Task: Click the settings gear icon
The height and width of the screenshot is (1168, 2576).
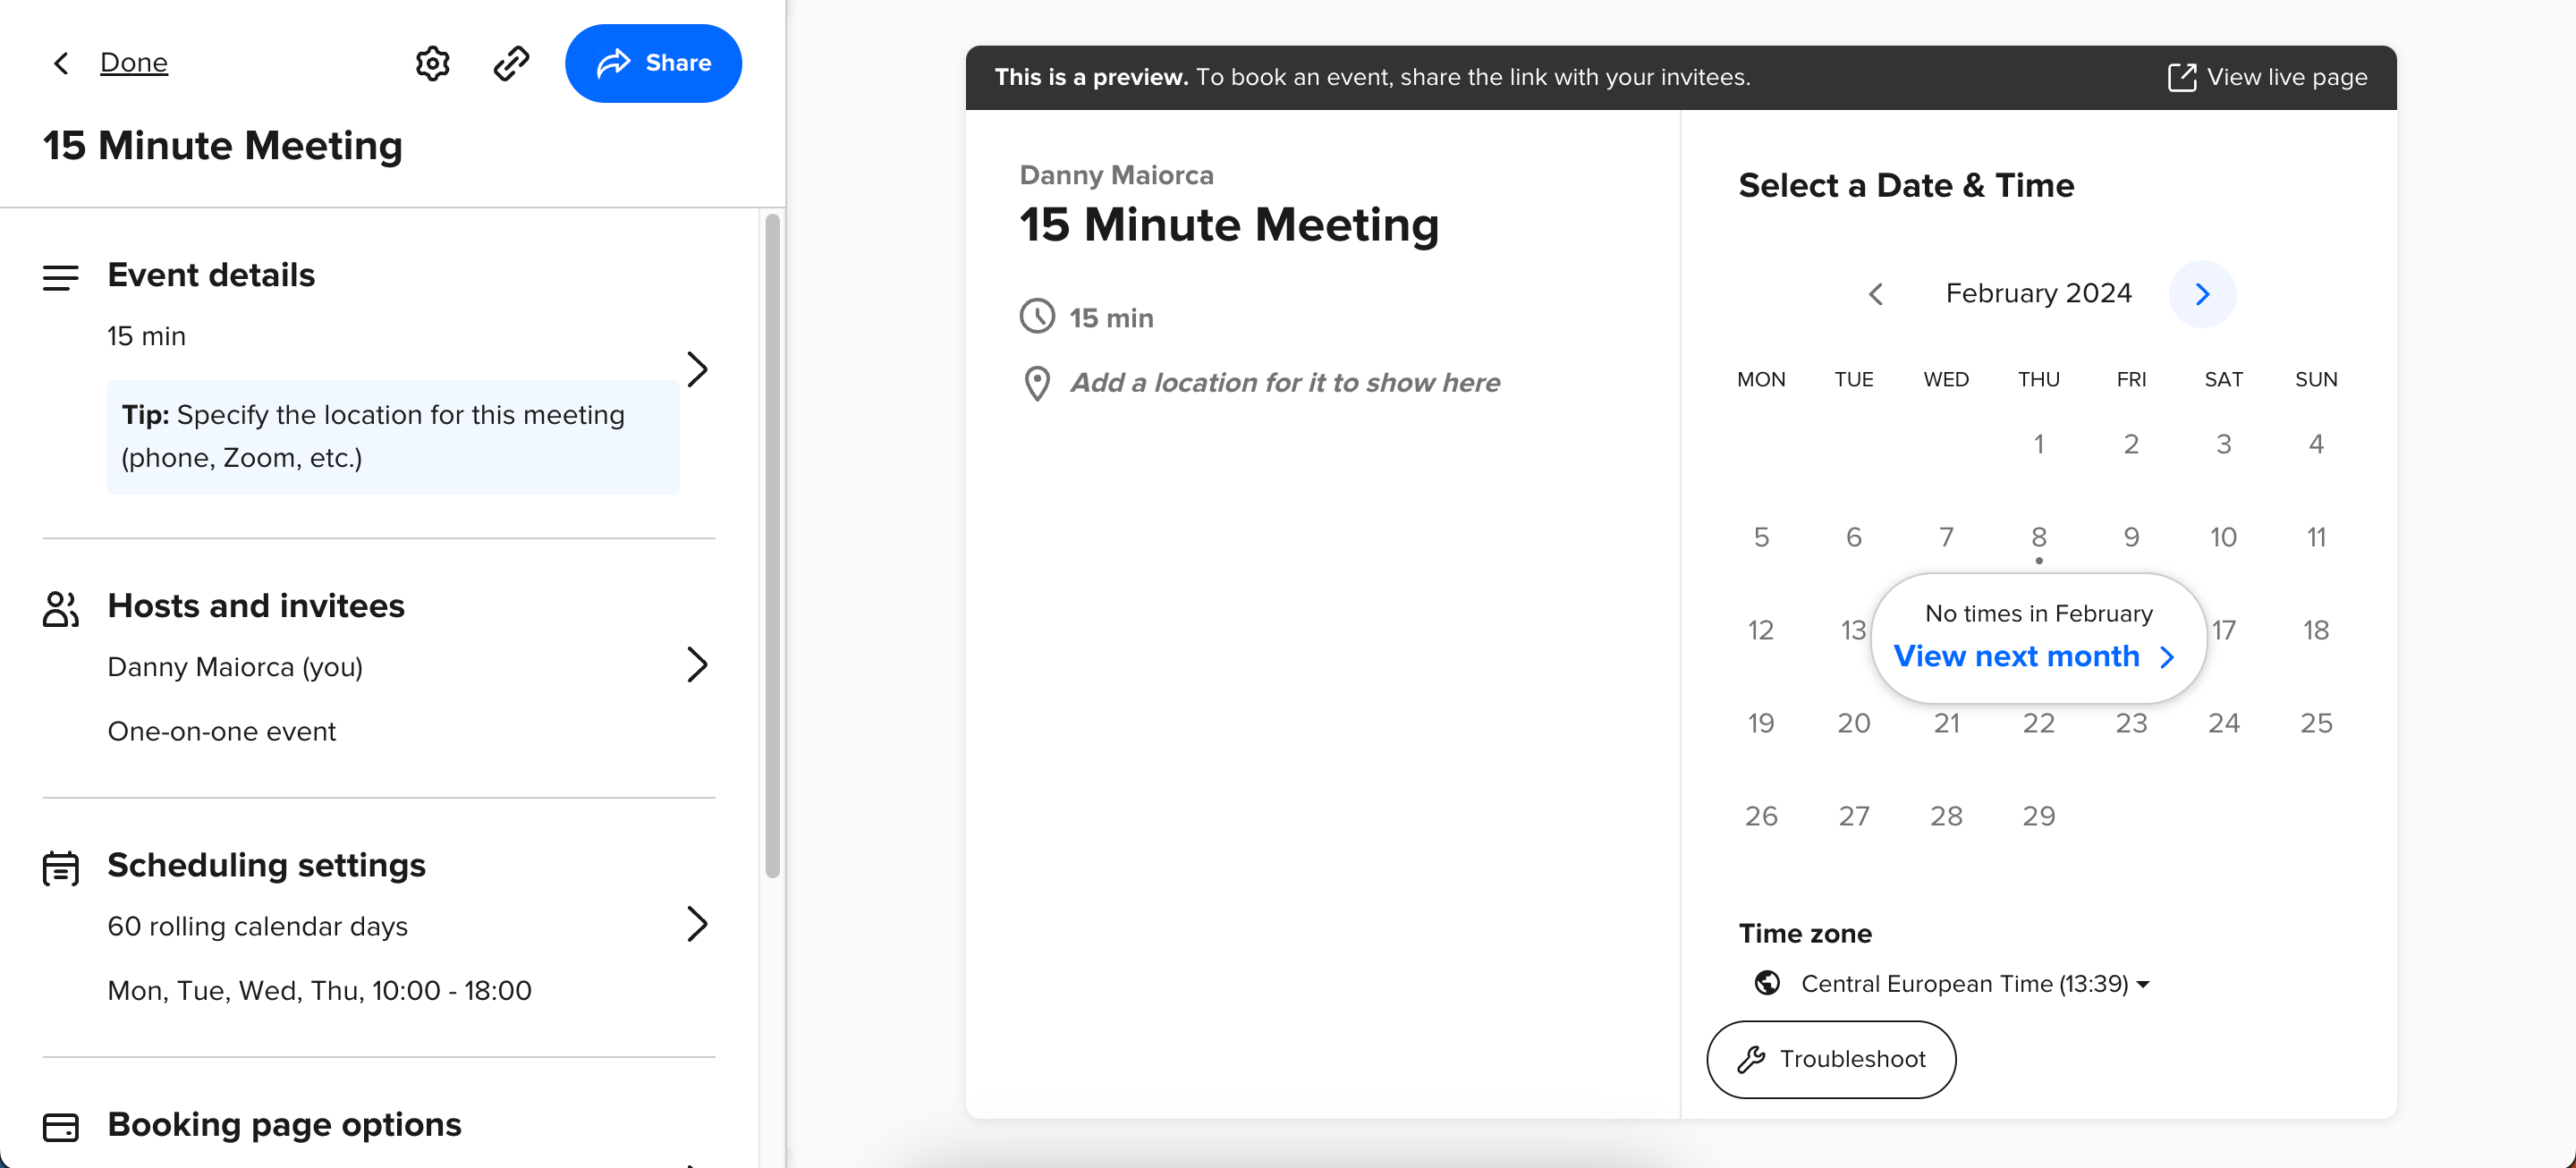Action: tap(432, 63)
